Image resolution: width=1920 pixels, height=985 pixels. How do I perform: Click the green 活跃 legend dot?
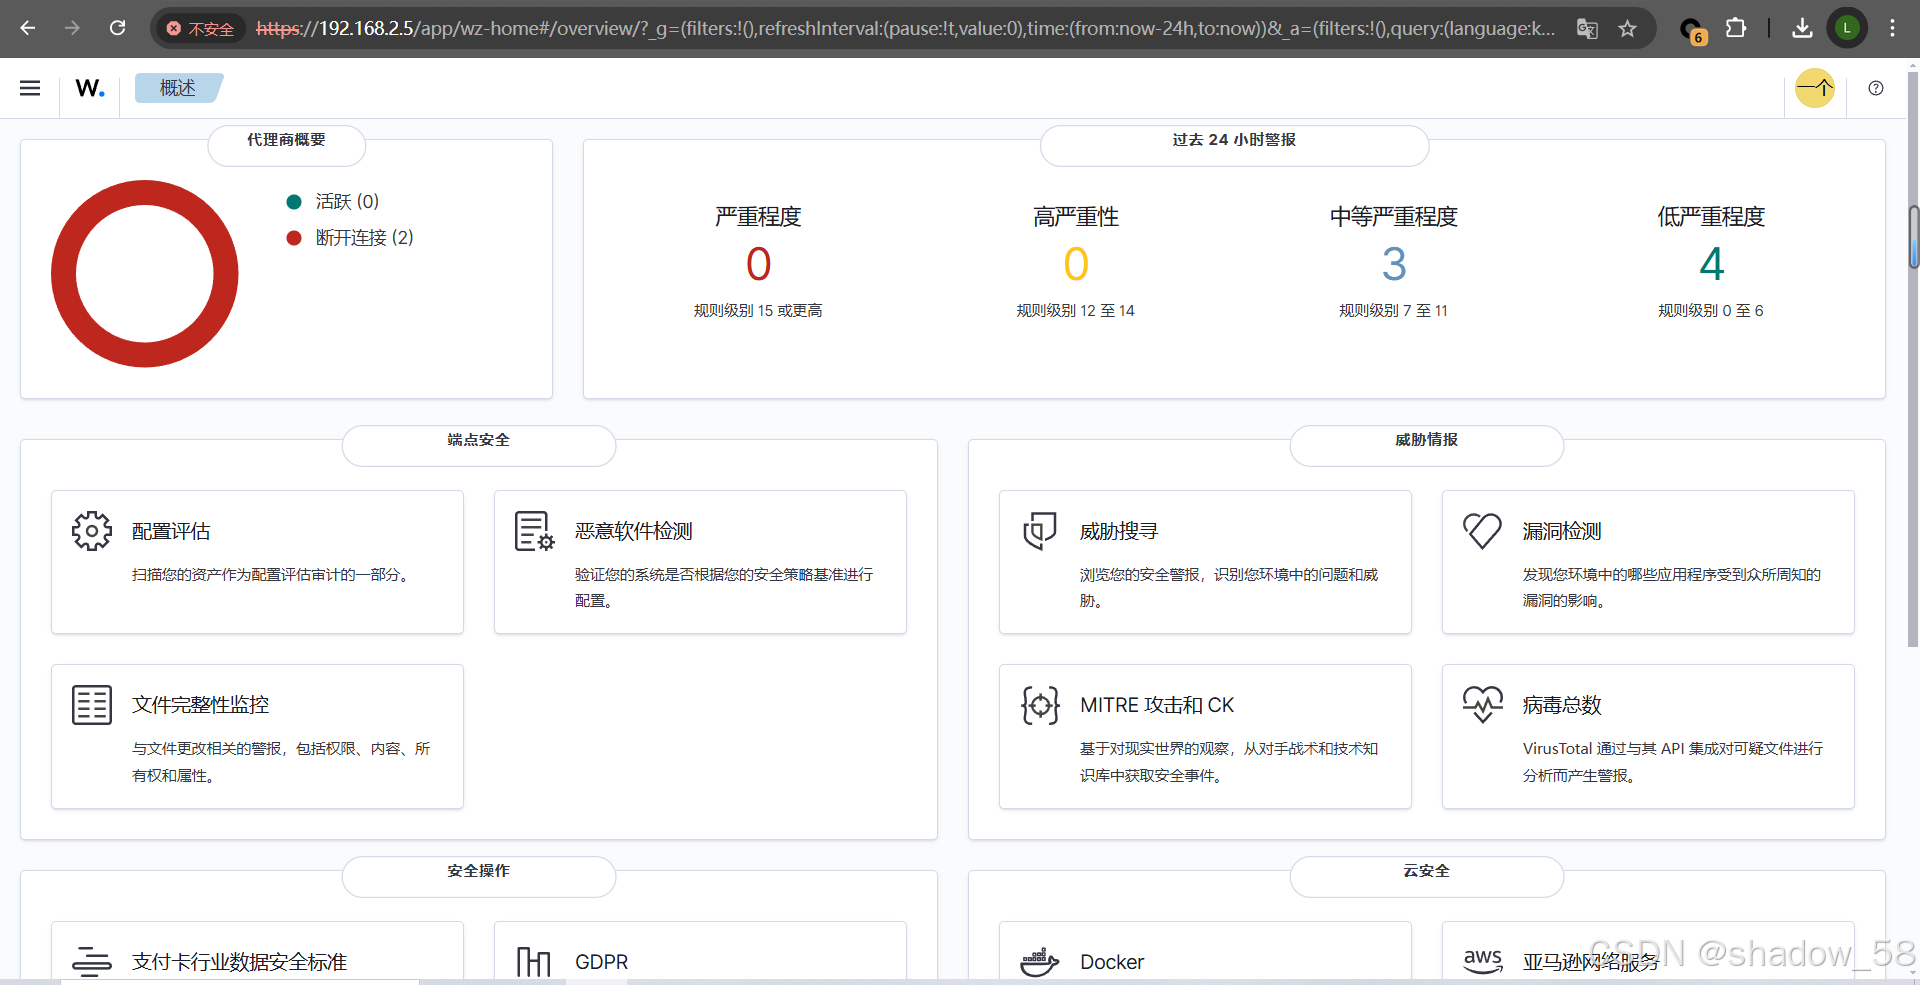(294, 202)
